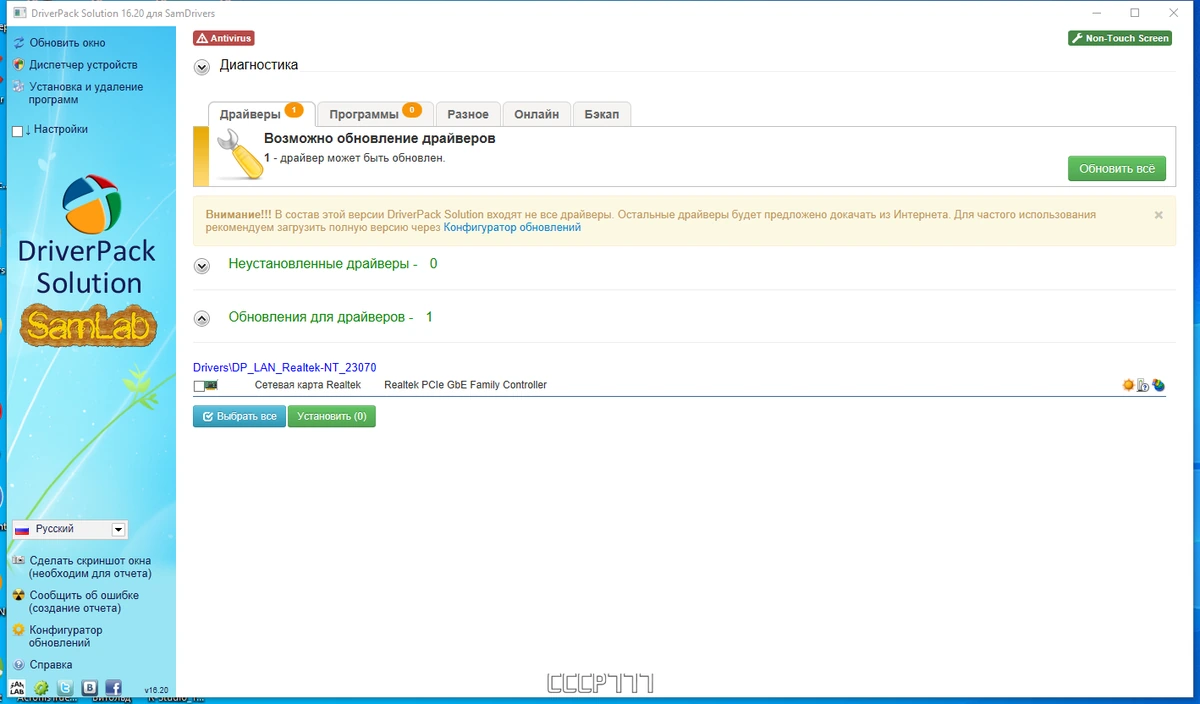Open the VK social icon
This screenshot has width=1200, height=704.
(x=89, y=688)
